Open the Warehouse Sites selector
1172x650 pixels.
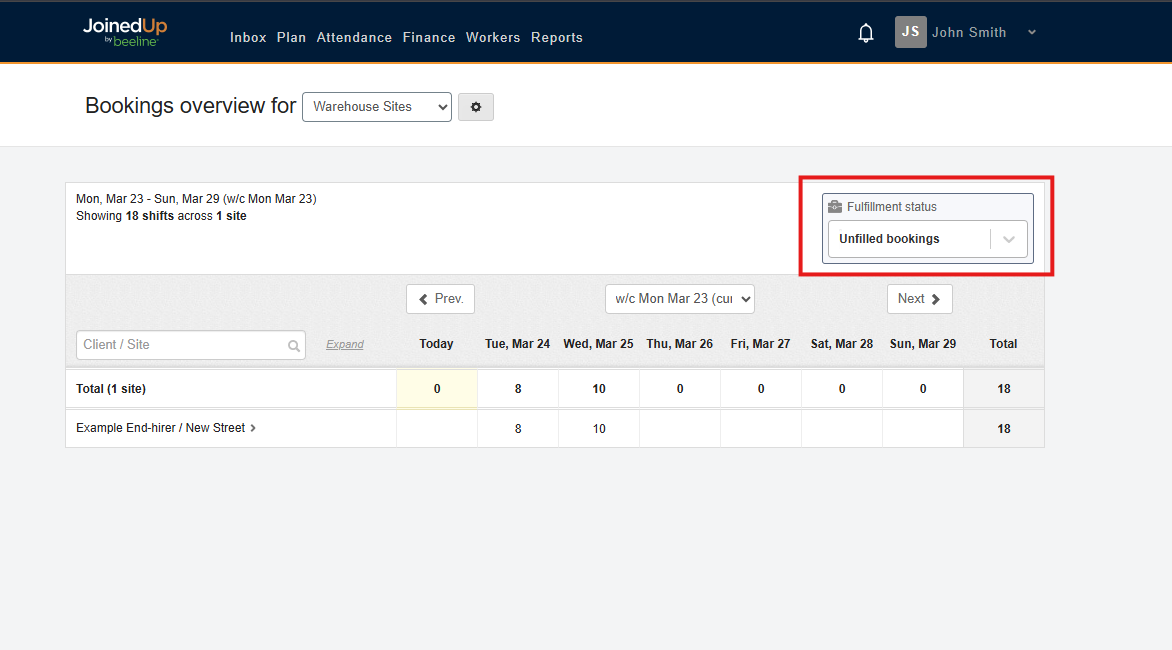click(377, 106)
